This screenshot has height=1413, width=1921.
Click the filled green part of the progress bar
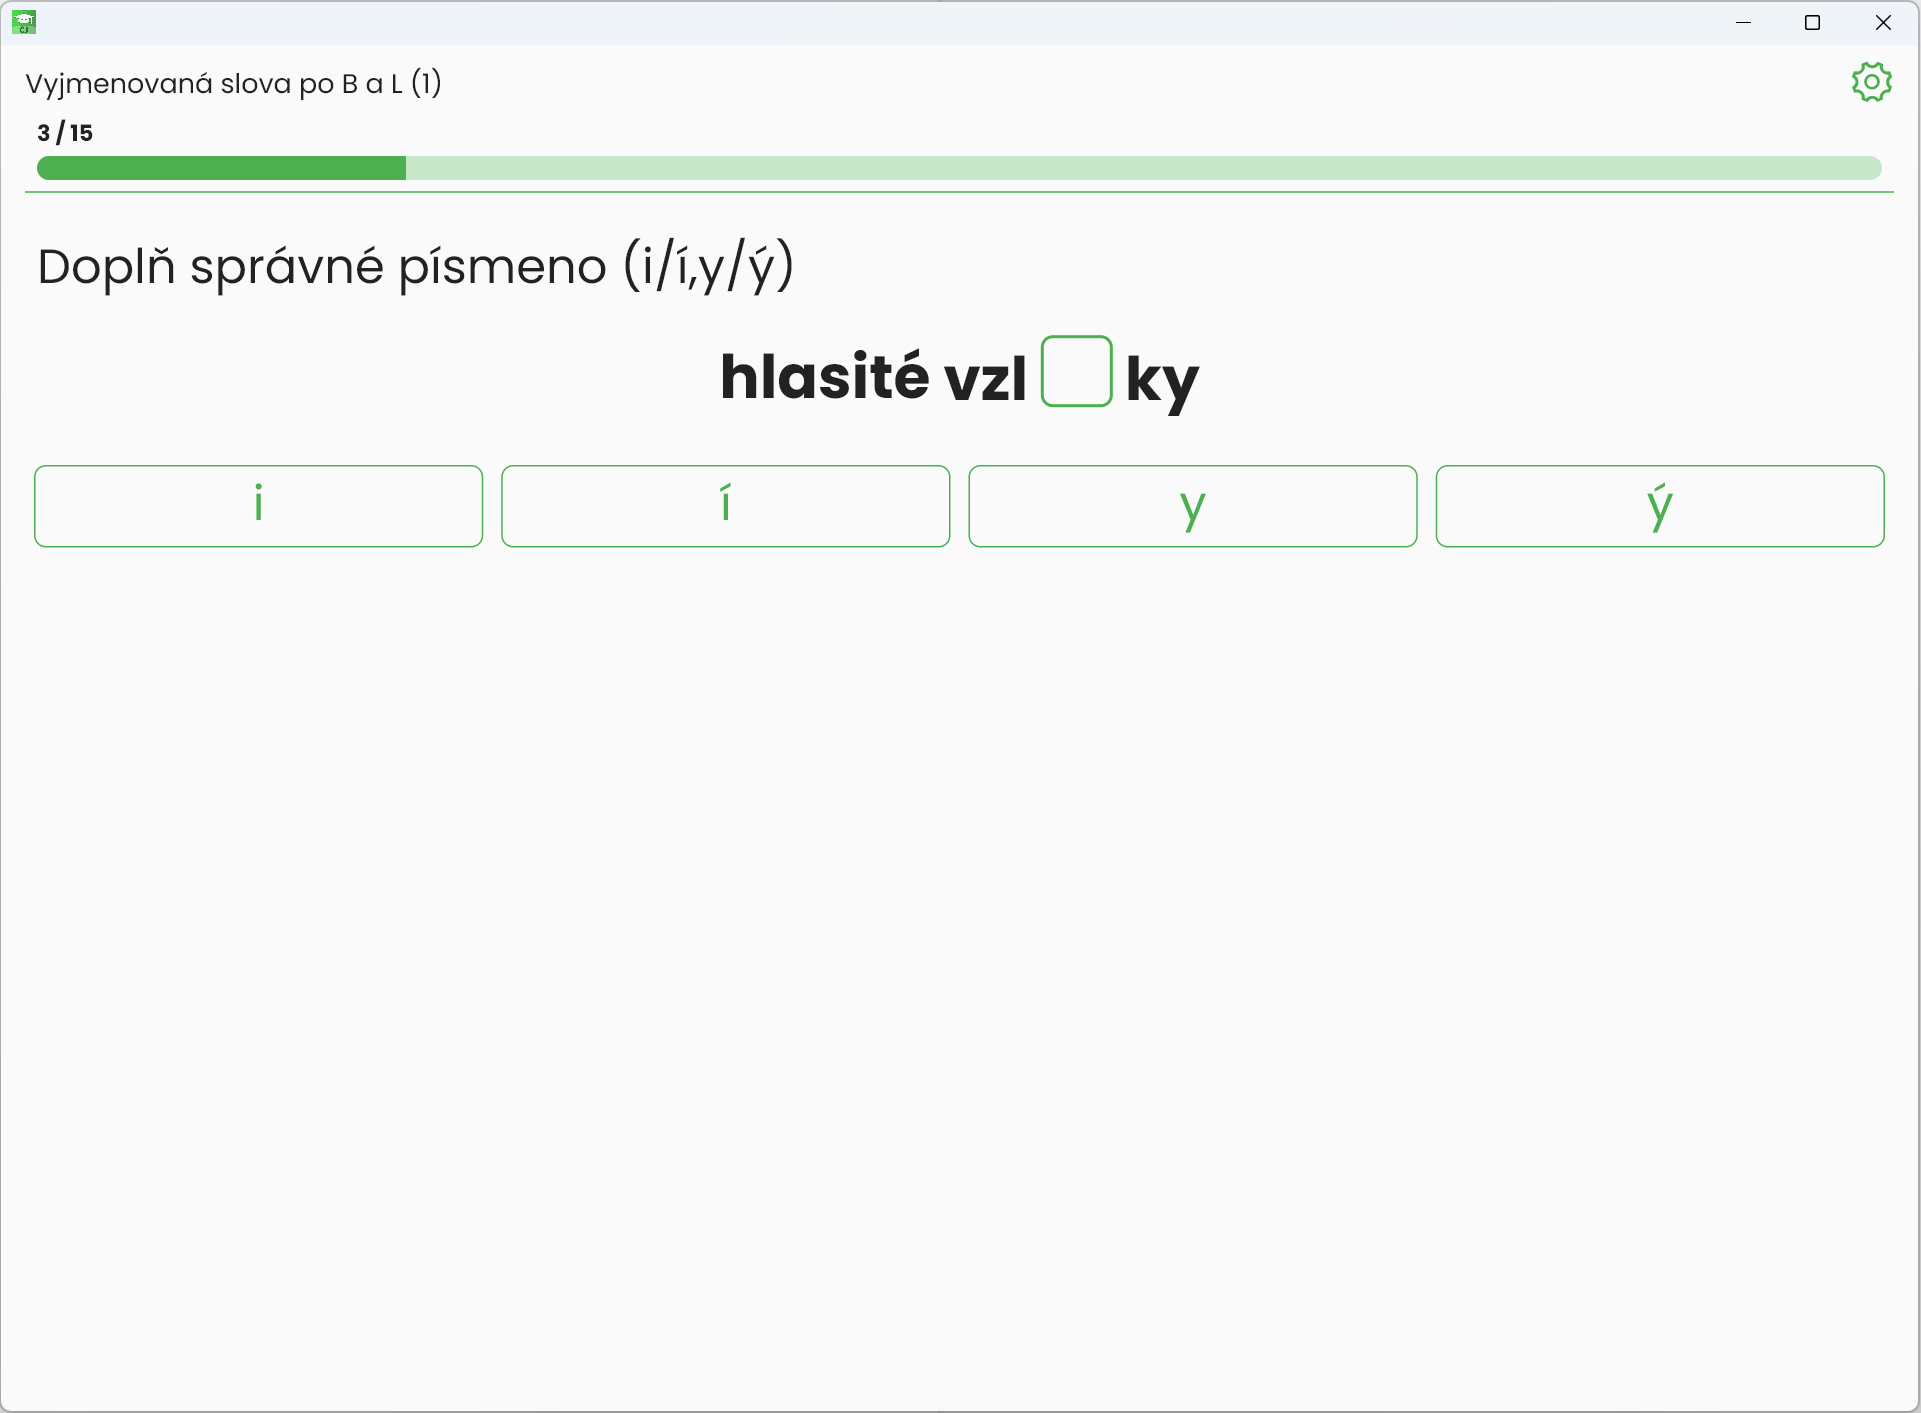click(x=220, y=168)
